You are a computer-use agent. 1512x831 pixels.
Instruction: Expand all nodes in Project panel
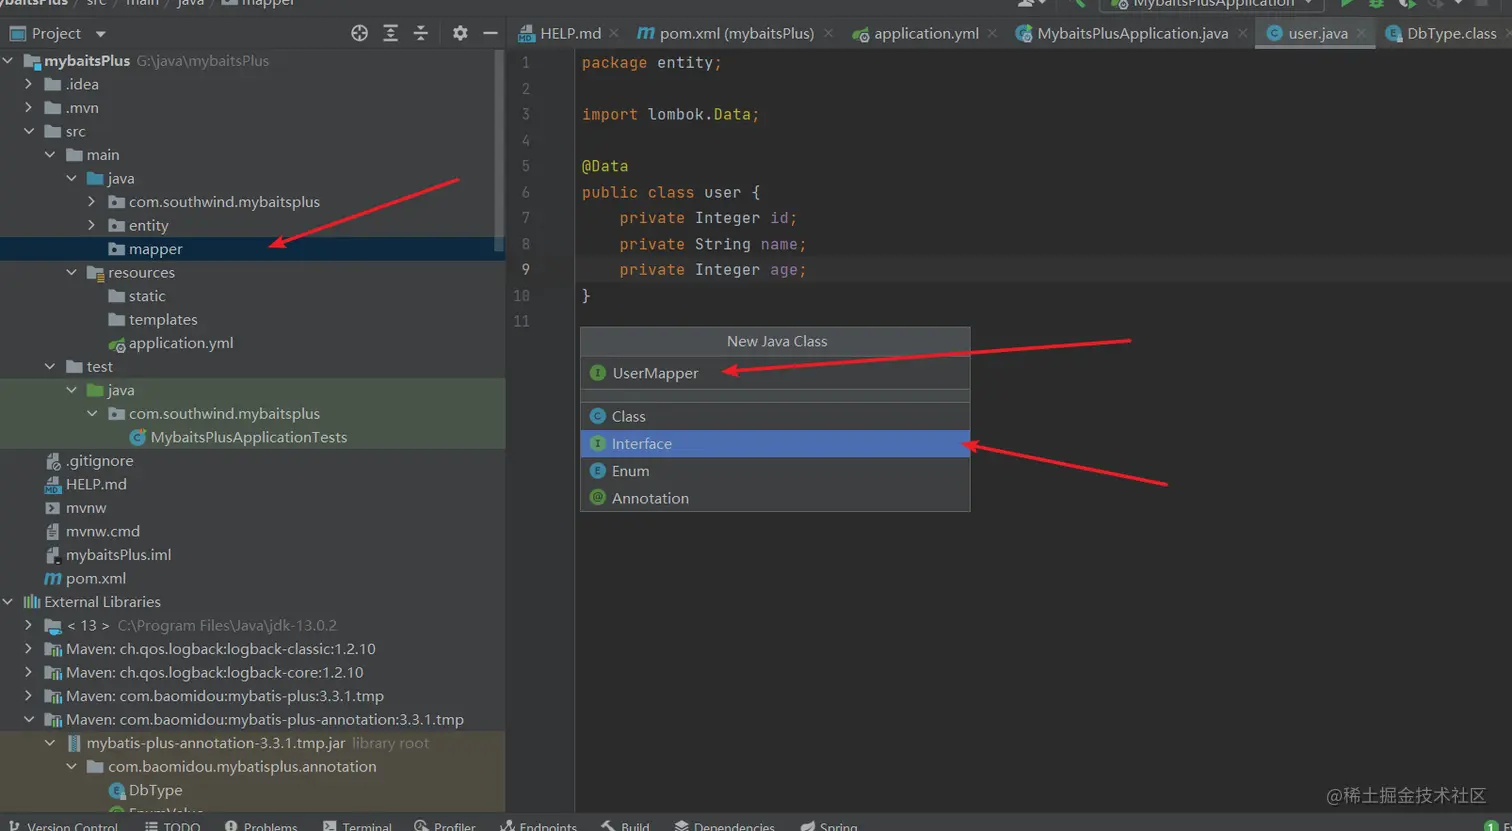tap(390, 33)
